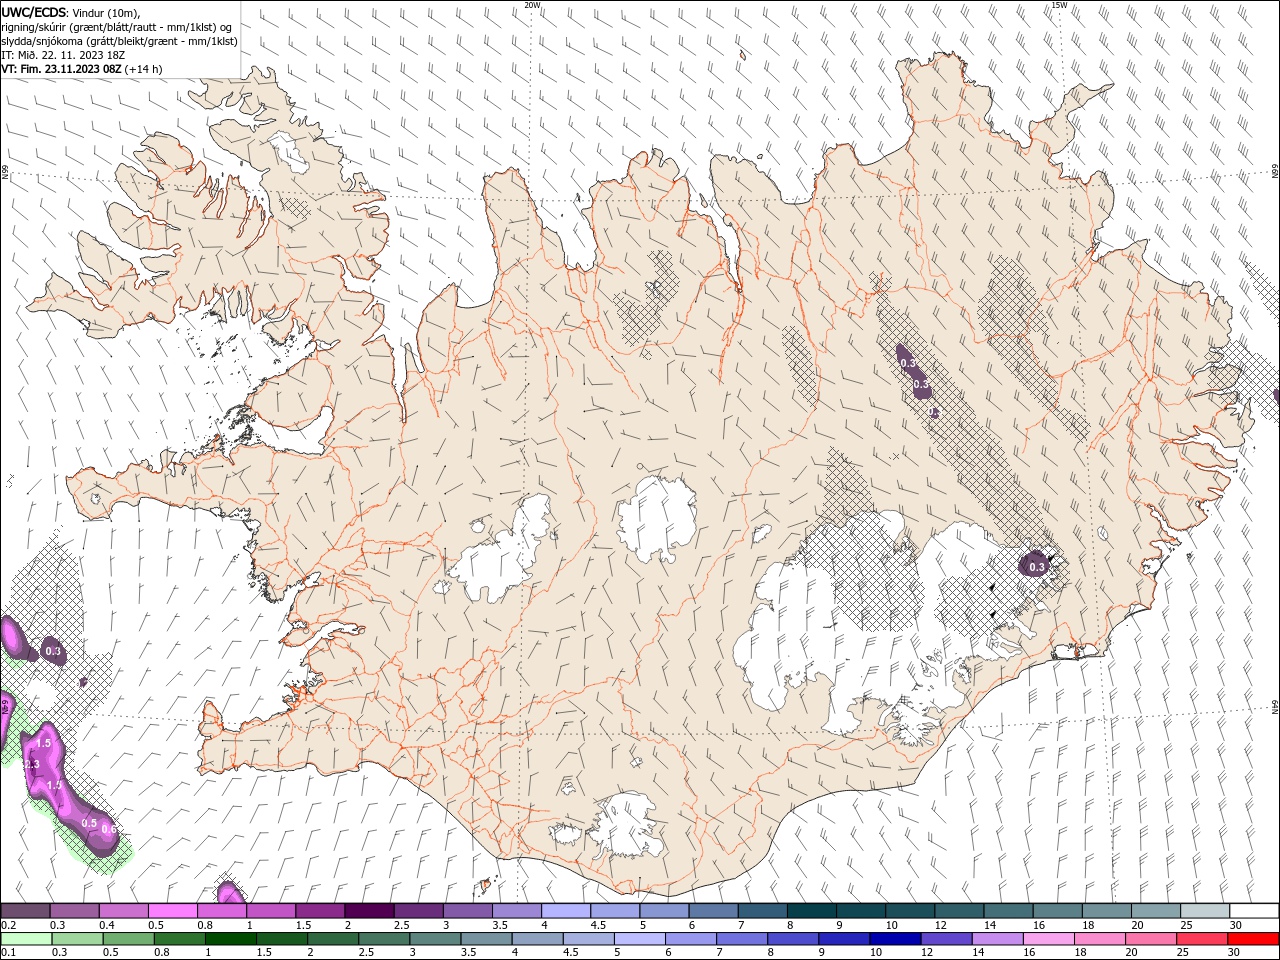Pick the purple 12 swatch in lower legend
Viewport: 1280px width, 960px height.
(947, 938)
